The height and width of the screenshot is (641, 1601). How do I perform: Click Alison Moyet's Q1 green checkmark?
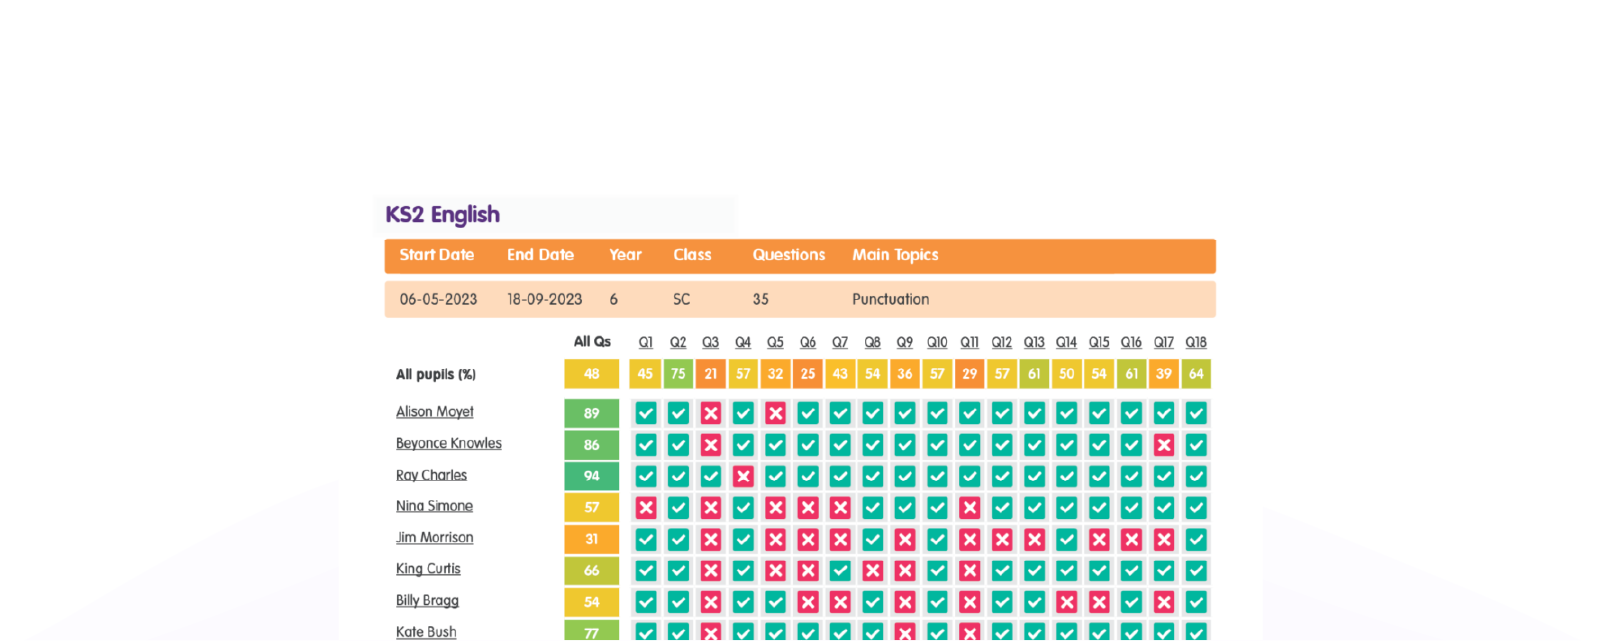coord(646,413)
